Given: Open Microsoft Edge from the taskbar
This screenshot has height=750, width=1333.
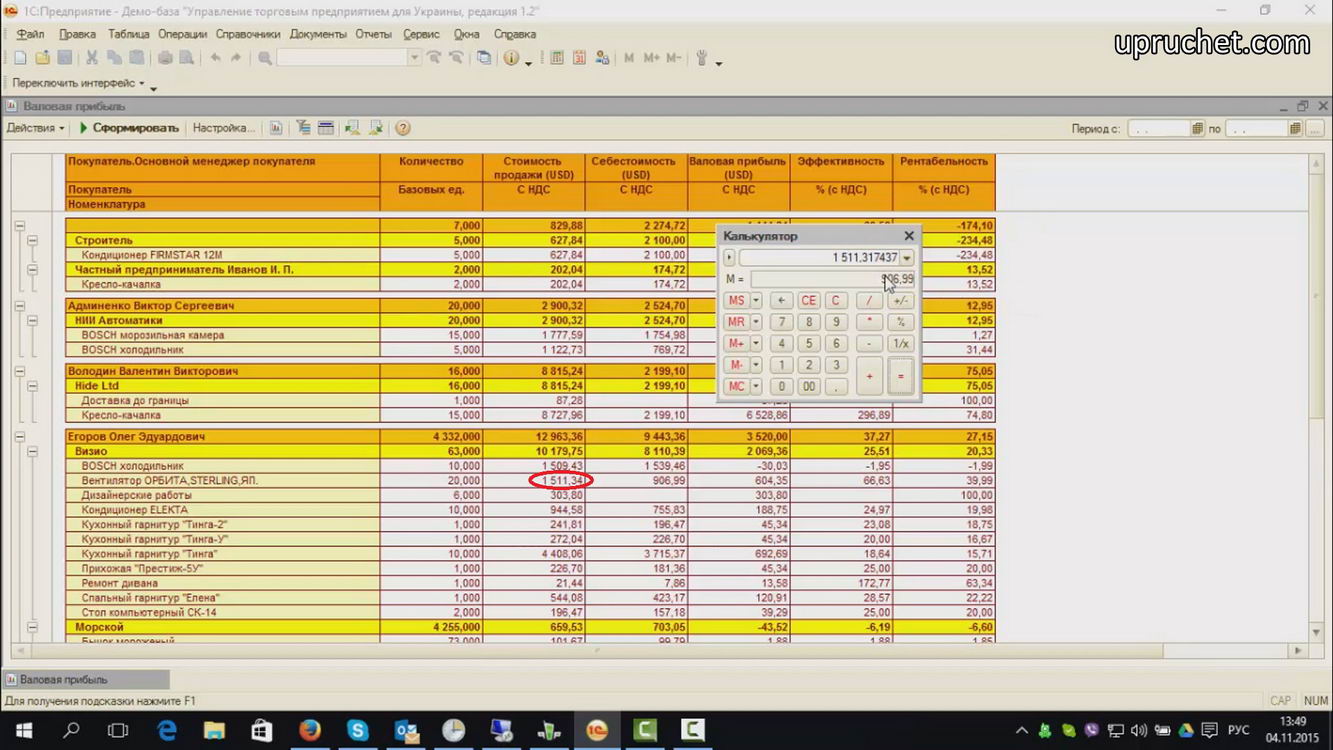Looking at the screenshot, I should coord(167,731).
